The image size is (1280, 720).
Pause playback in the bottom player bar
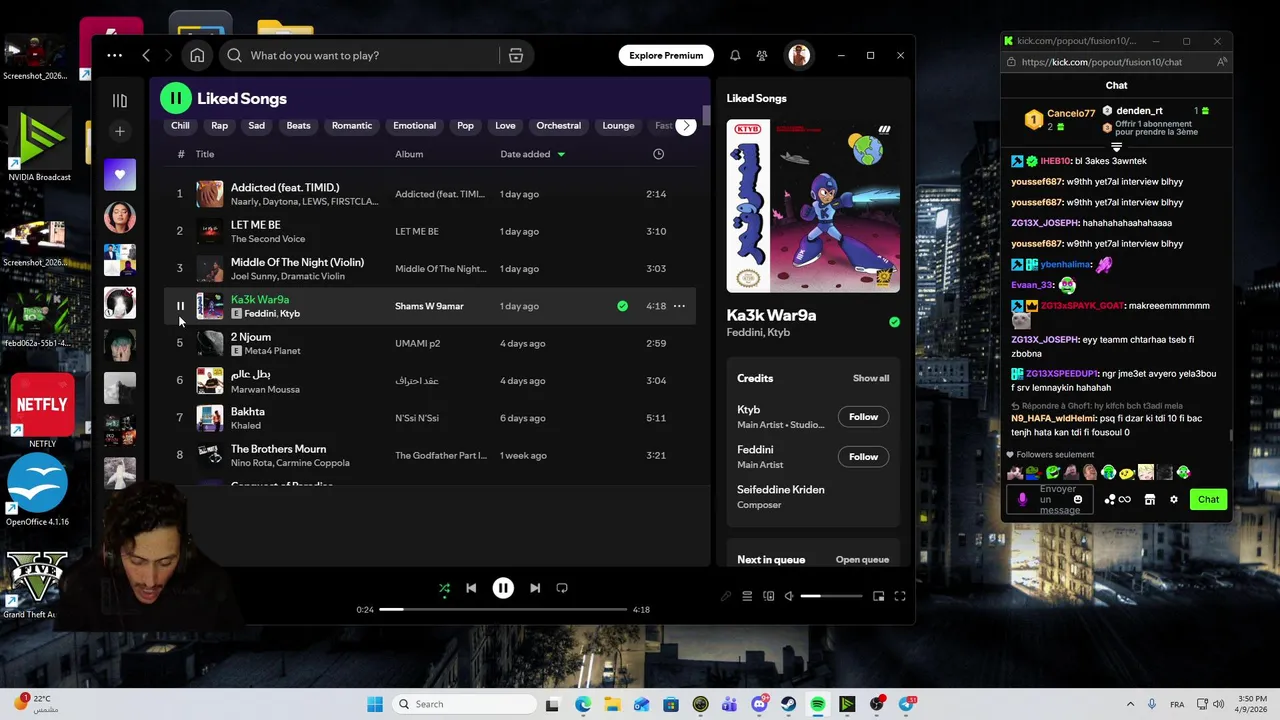503,588
